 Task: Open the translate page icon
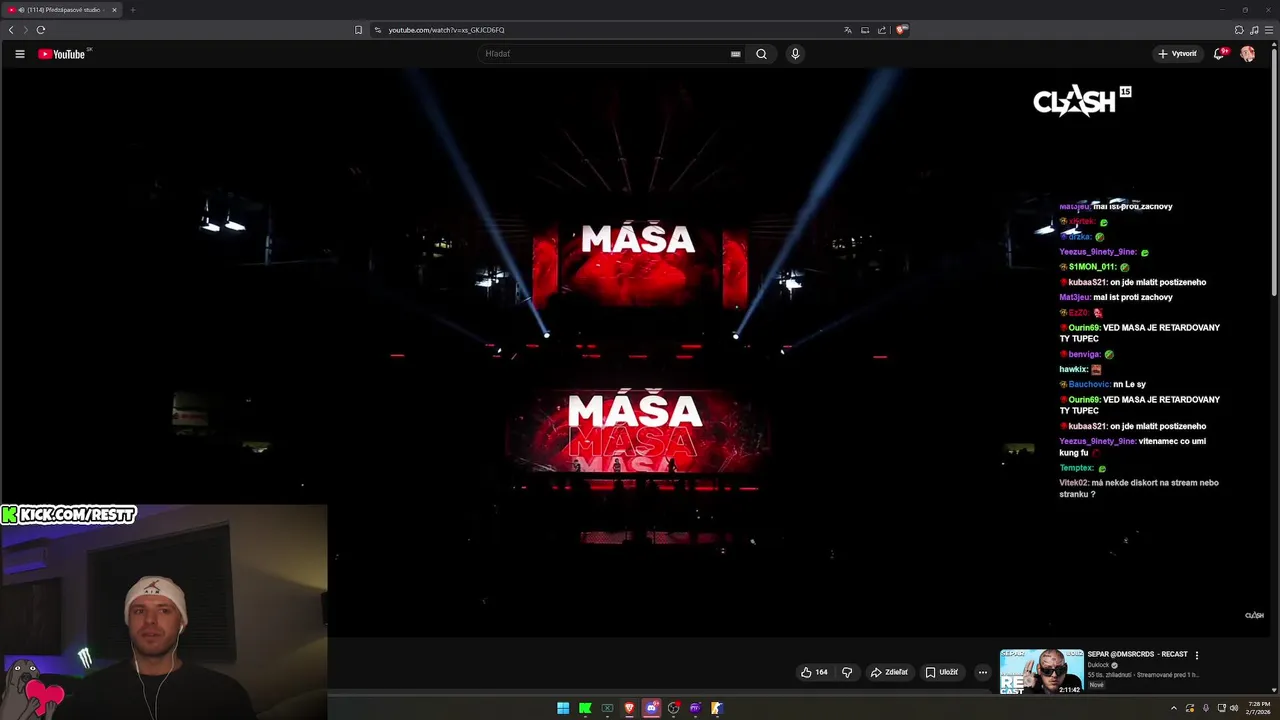coord(848,30)
